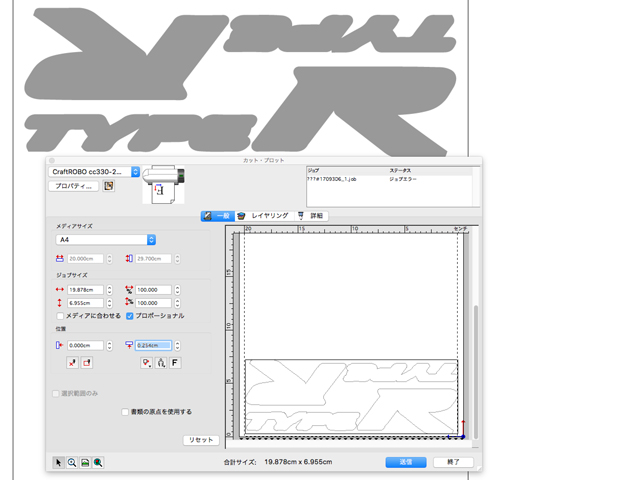Click the media height field showing 29.700cm
Image resolution: width=640 pixels, height=480 pixels.
(x=153, y=259)
